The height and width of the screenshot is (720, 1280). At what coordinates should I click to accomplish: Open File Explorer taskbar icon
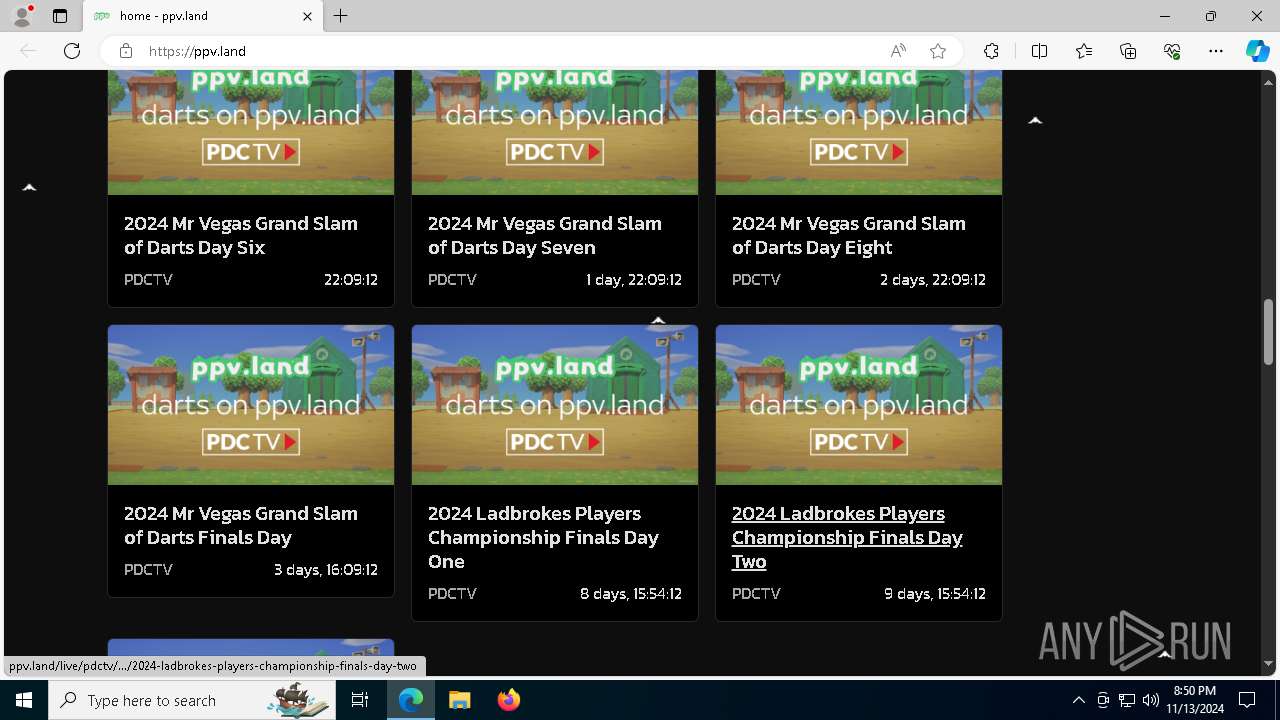coord(459,700)
